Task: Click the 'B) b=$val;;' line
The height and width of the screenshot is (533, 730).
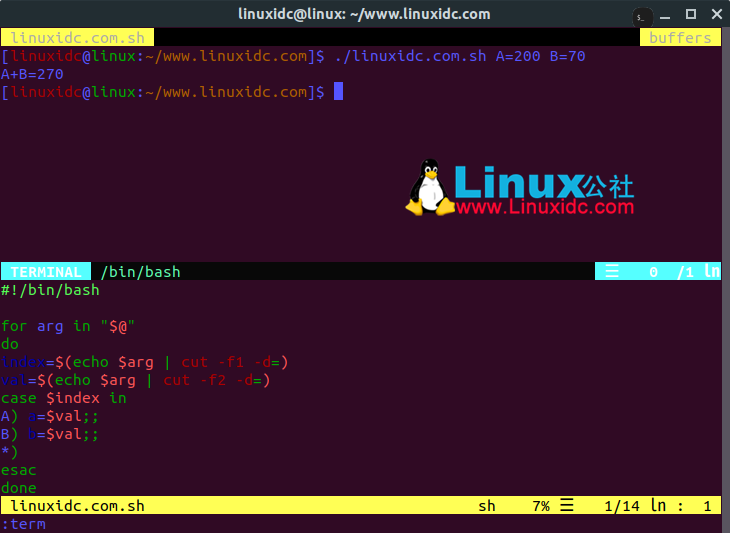Action: pyautogui.click(x=50, y=434)
